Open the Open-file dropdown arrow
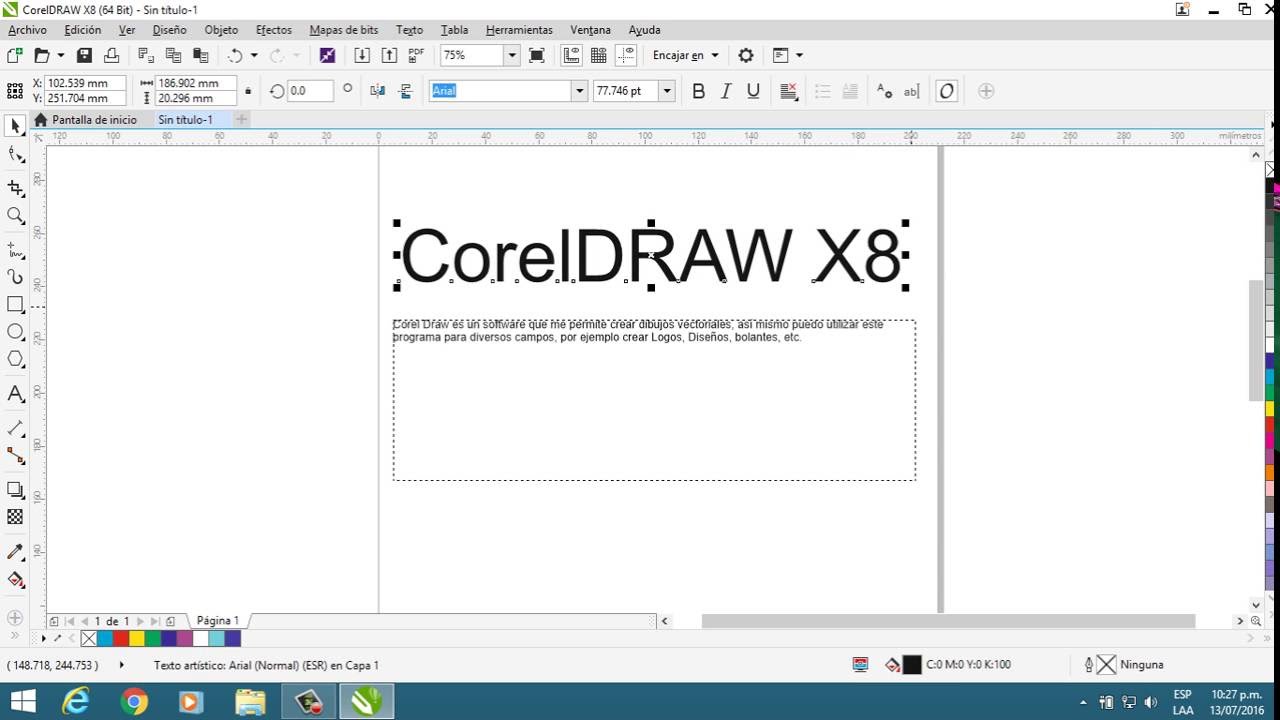 point(61,55)
